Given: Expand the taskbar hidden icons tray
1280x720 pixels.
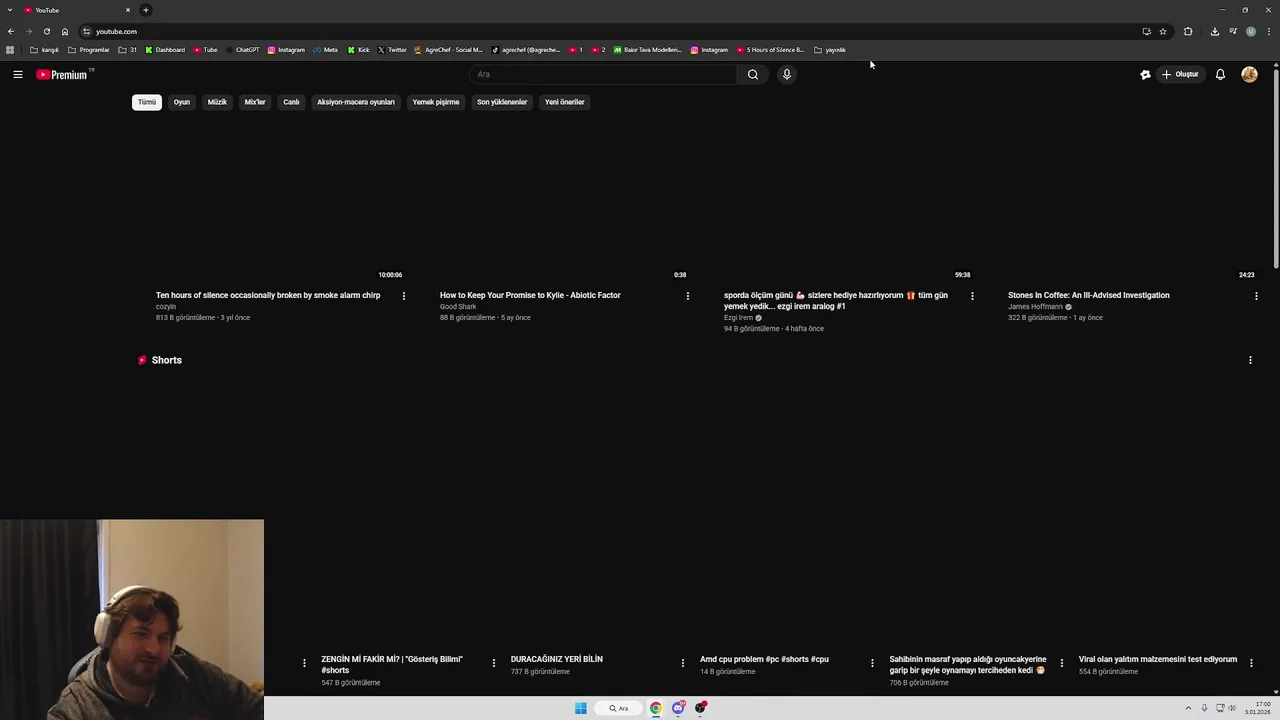Looking at the screenshot, I should click(x=1188, y=708).
